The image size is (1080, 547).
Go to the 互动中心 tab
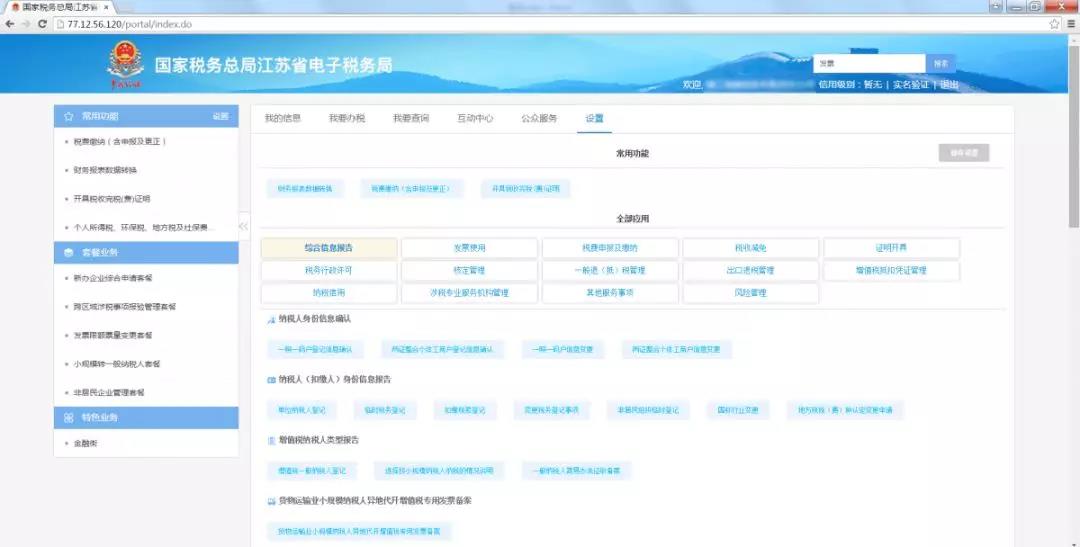pyautogui.click(x=475, y=118)
